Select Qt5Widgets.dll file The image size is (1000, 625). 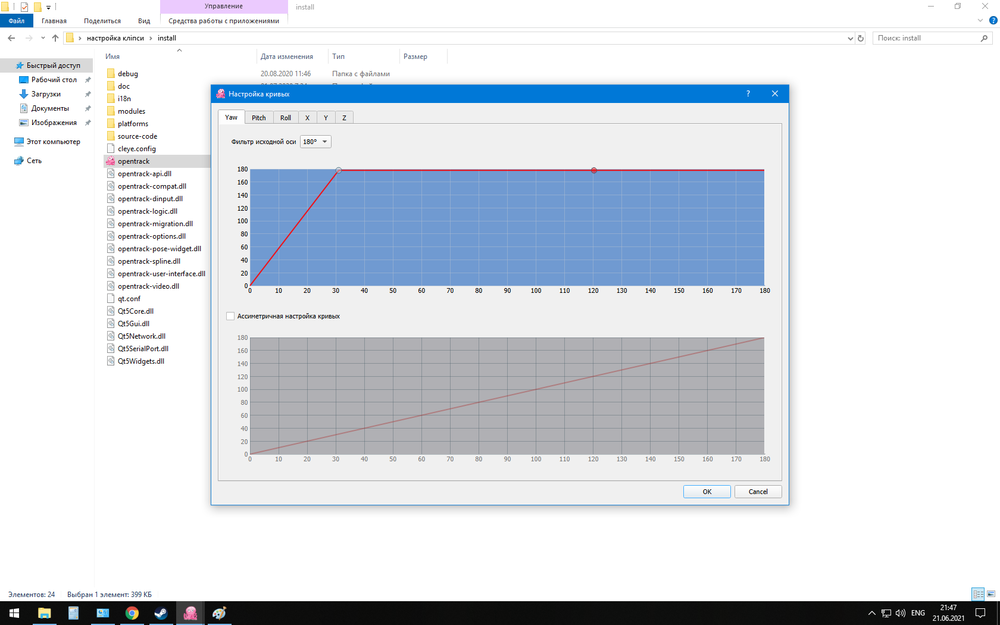coord(140,361)
